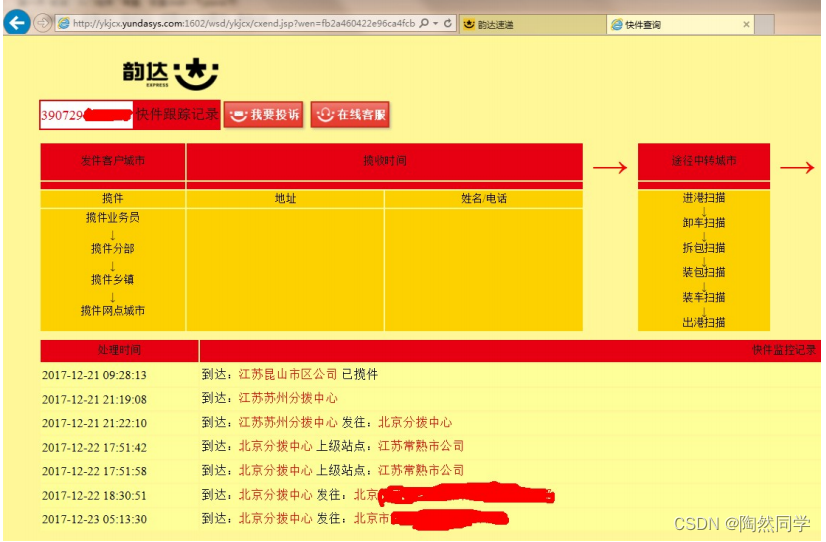Image resolution: width=826 pixels, height=542 pixels.
Task: Click the browser back arrow button
Action: point(16,23)
